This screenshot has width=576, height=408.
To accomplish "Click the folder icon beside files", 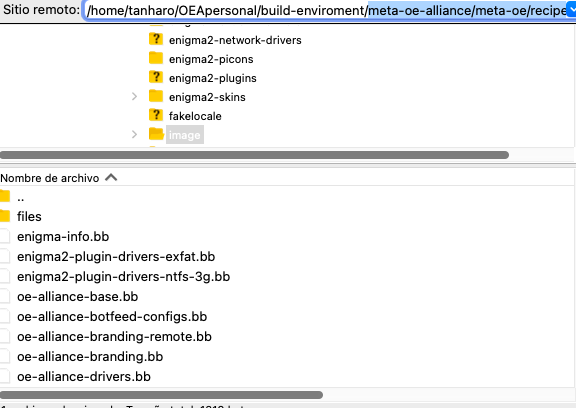I will point(5,216).
